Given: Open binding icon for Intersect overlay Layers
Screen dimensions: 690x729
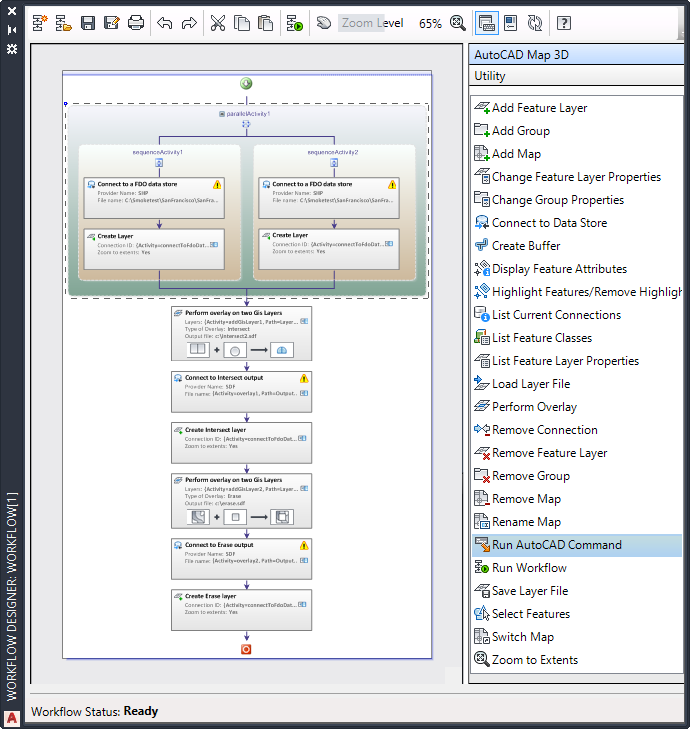Looking at the screenshot, I should 304,321.
